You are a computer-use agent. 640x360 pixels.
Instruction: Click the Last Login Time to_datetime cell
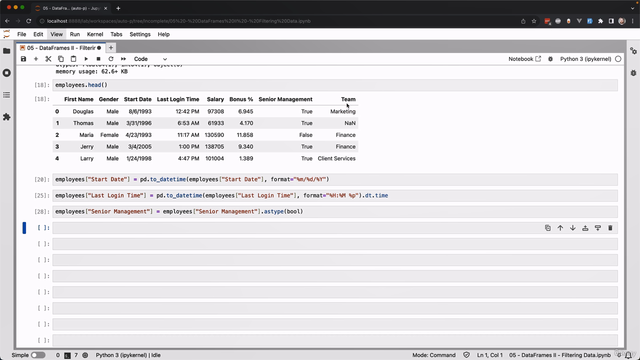pyautogui.click(x=335, y=196)
